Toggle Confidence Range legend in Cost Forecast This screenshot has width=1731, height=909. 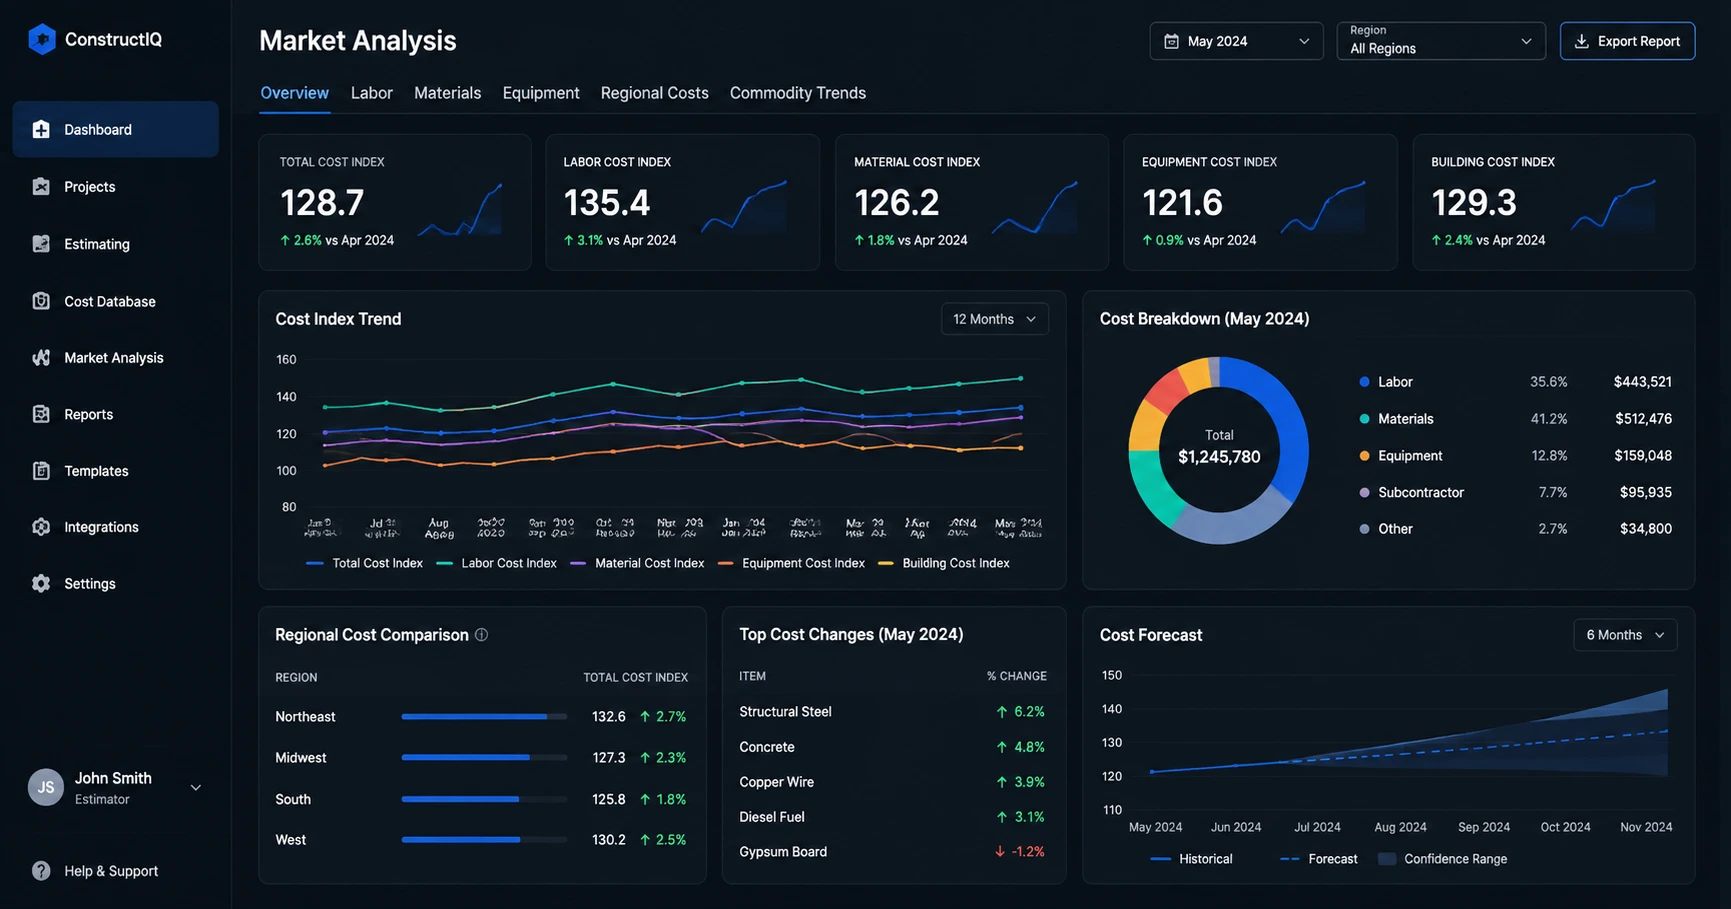[x=1442, y=859]
